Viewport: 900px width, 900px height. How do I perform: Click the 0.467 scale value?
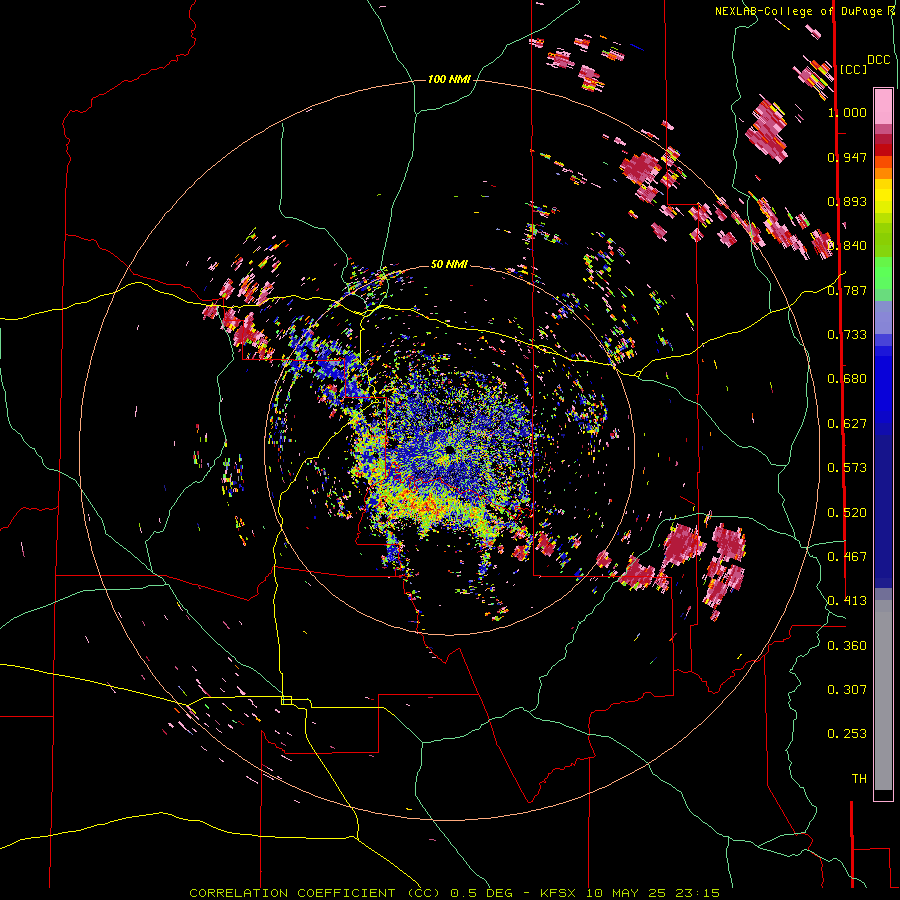point(847,557)
